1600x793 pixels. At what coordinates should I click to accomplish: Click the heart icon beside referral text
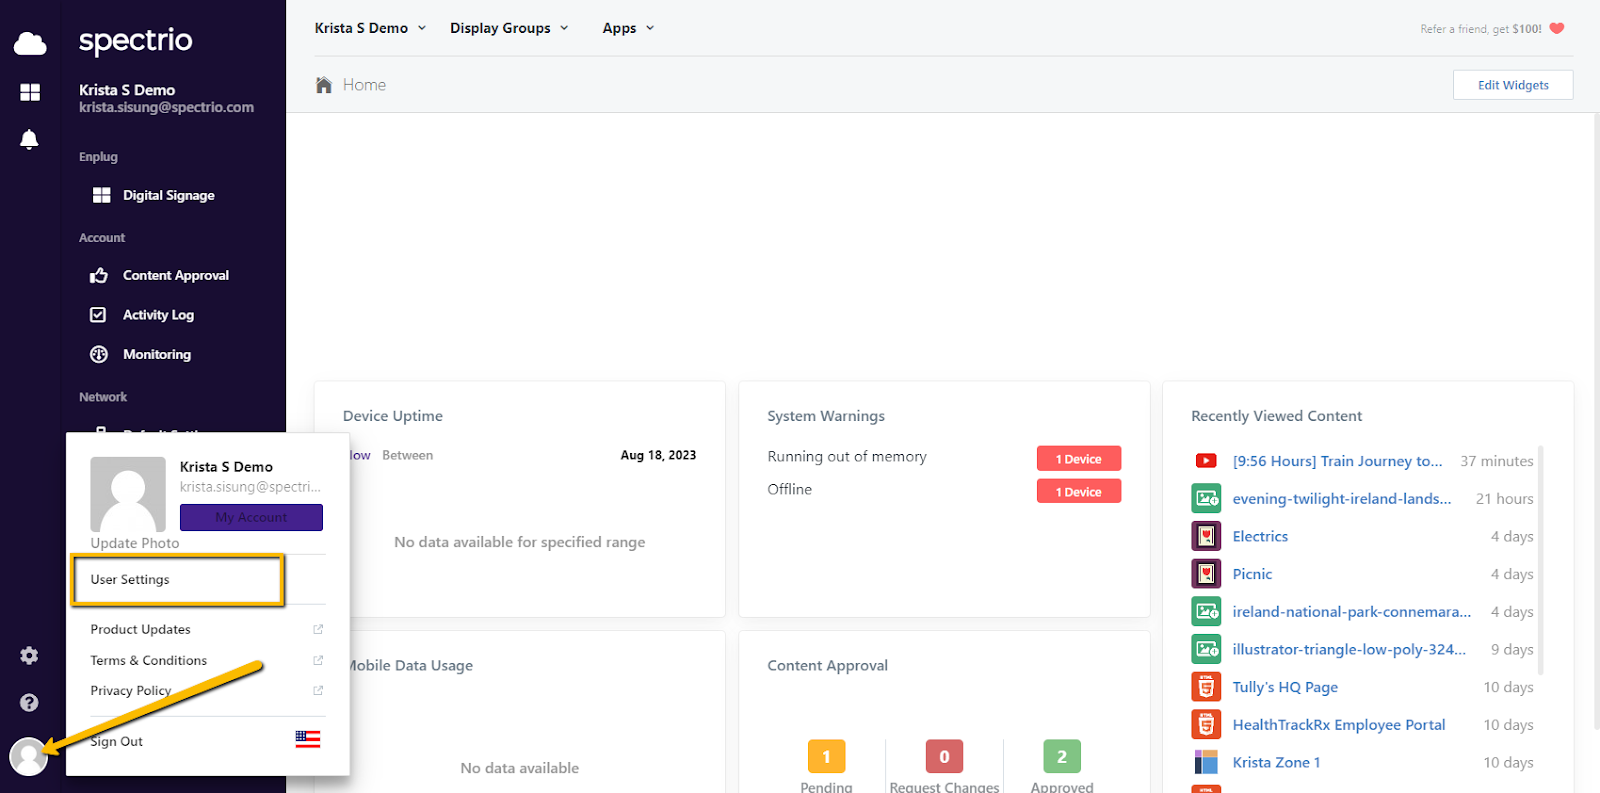tap(1557, 28)
